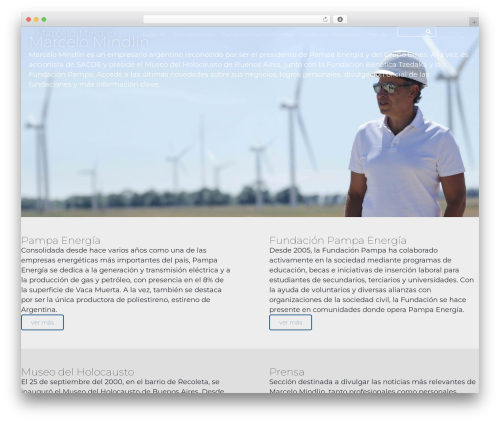Open the Fundación Pampa Energía nav item

click(x=258, y=34)
